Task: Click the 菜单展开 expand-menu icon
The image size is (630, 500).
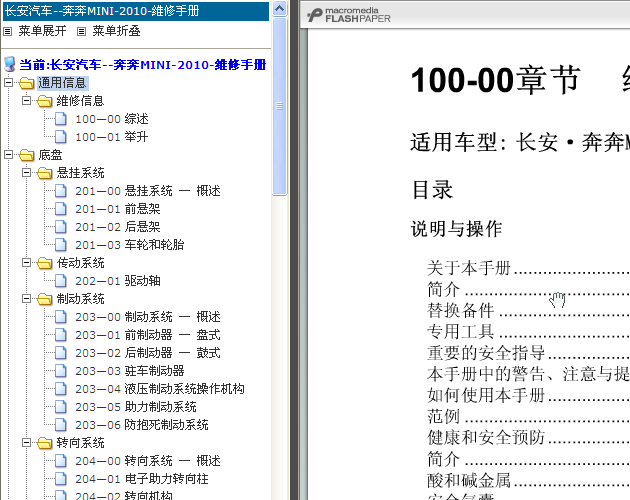Action: (8, 31)
